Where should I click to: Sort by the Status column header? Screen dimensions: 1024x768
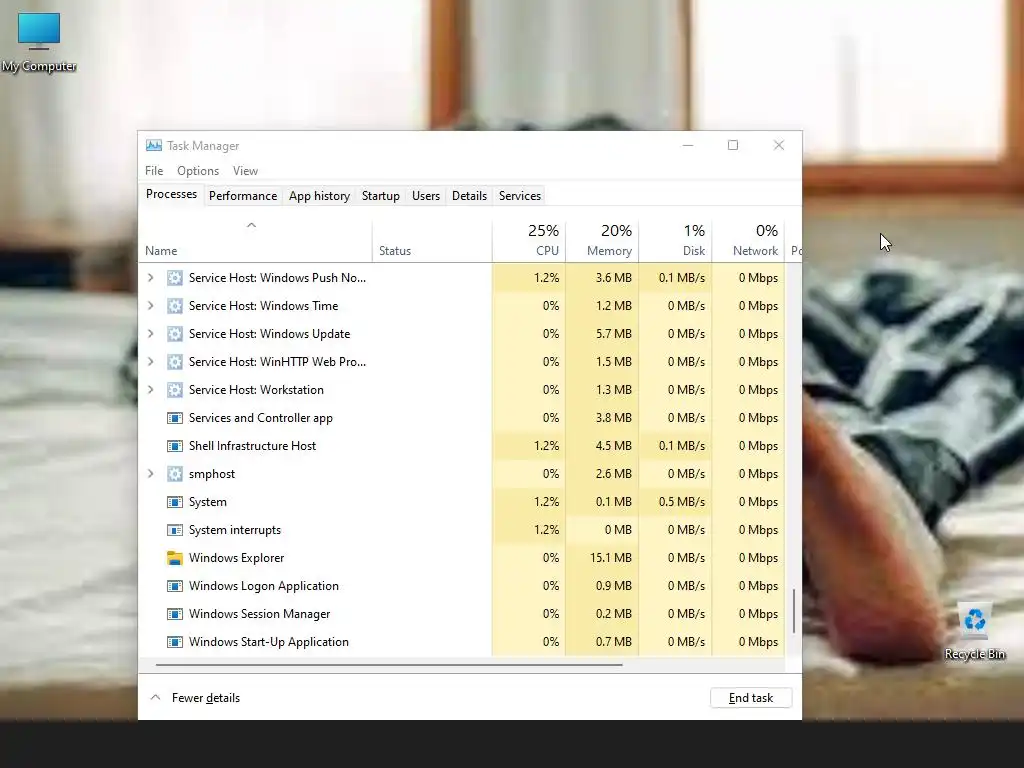pos(432,242)
